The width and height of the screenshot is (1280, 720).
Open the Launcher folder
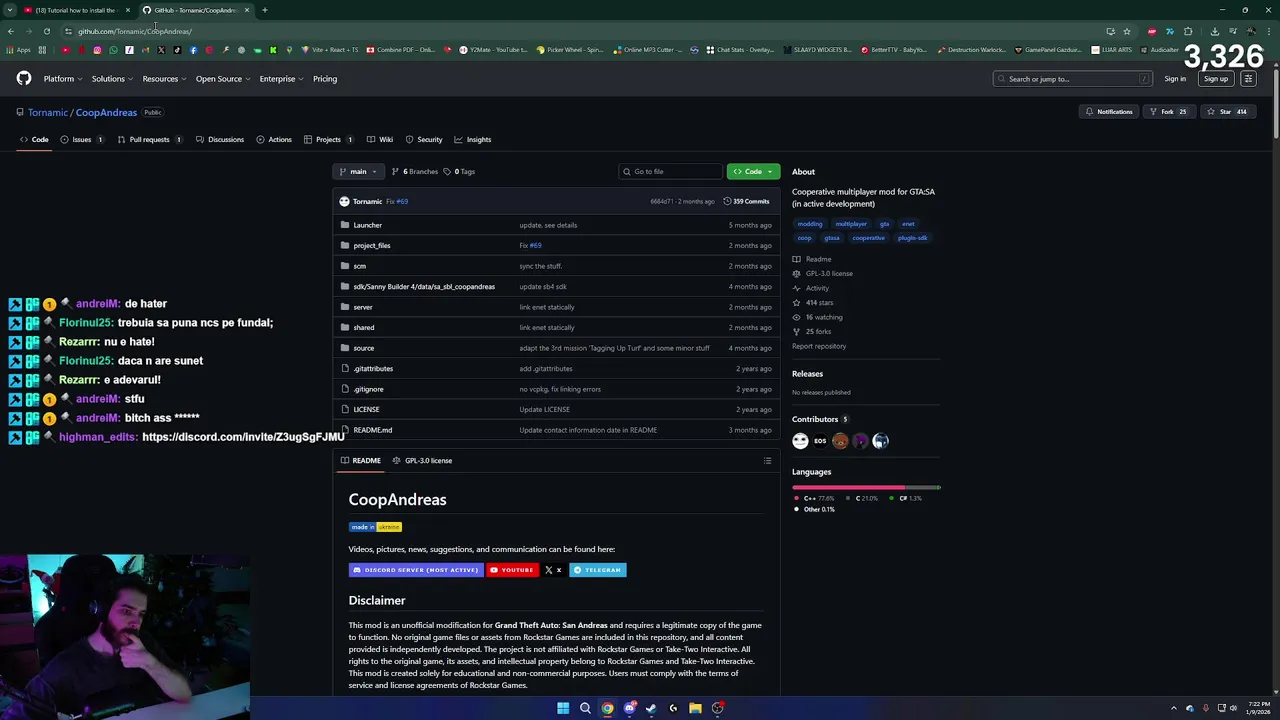(367, 225)
